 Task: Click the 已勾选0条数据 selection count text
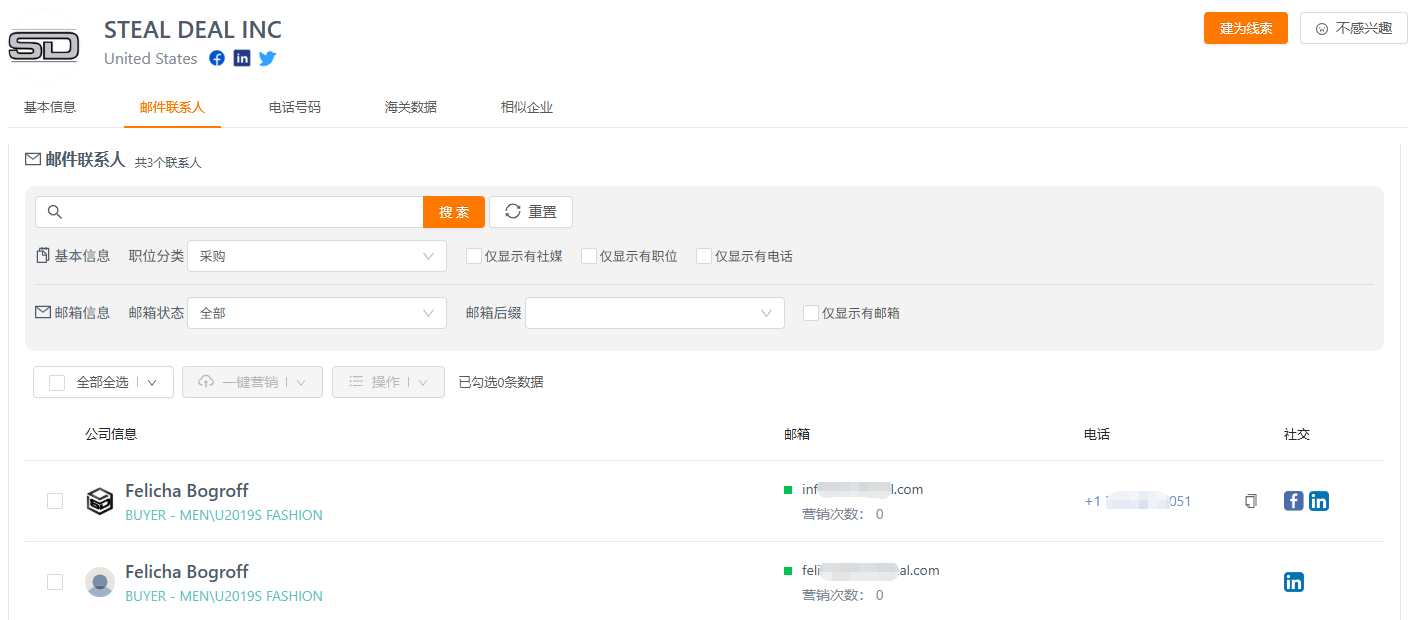tap(501, 382)
